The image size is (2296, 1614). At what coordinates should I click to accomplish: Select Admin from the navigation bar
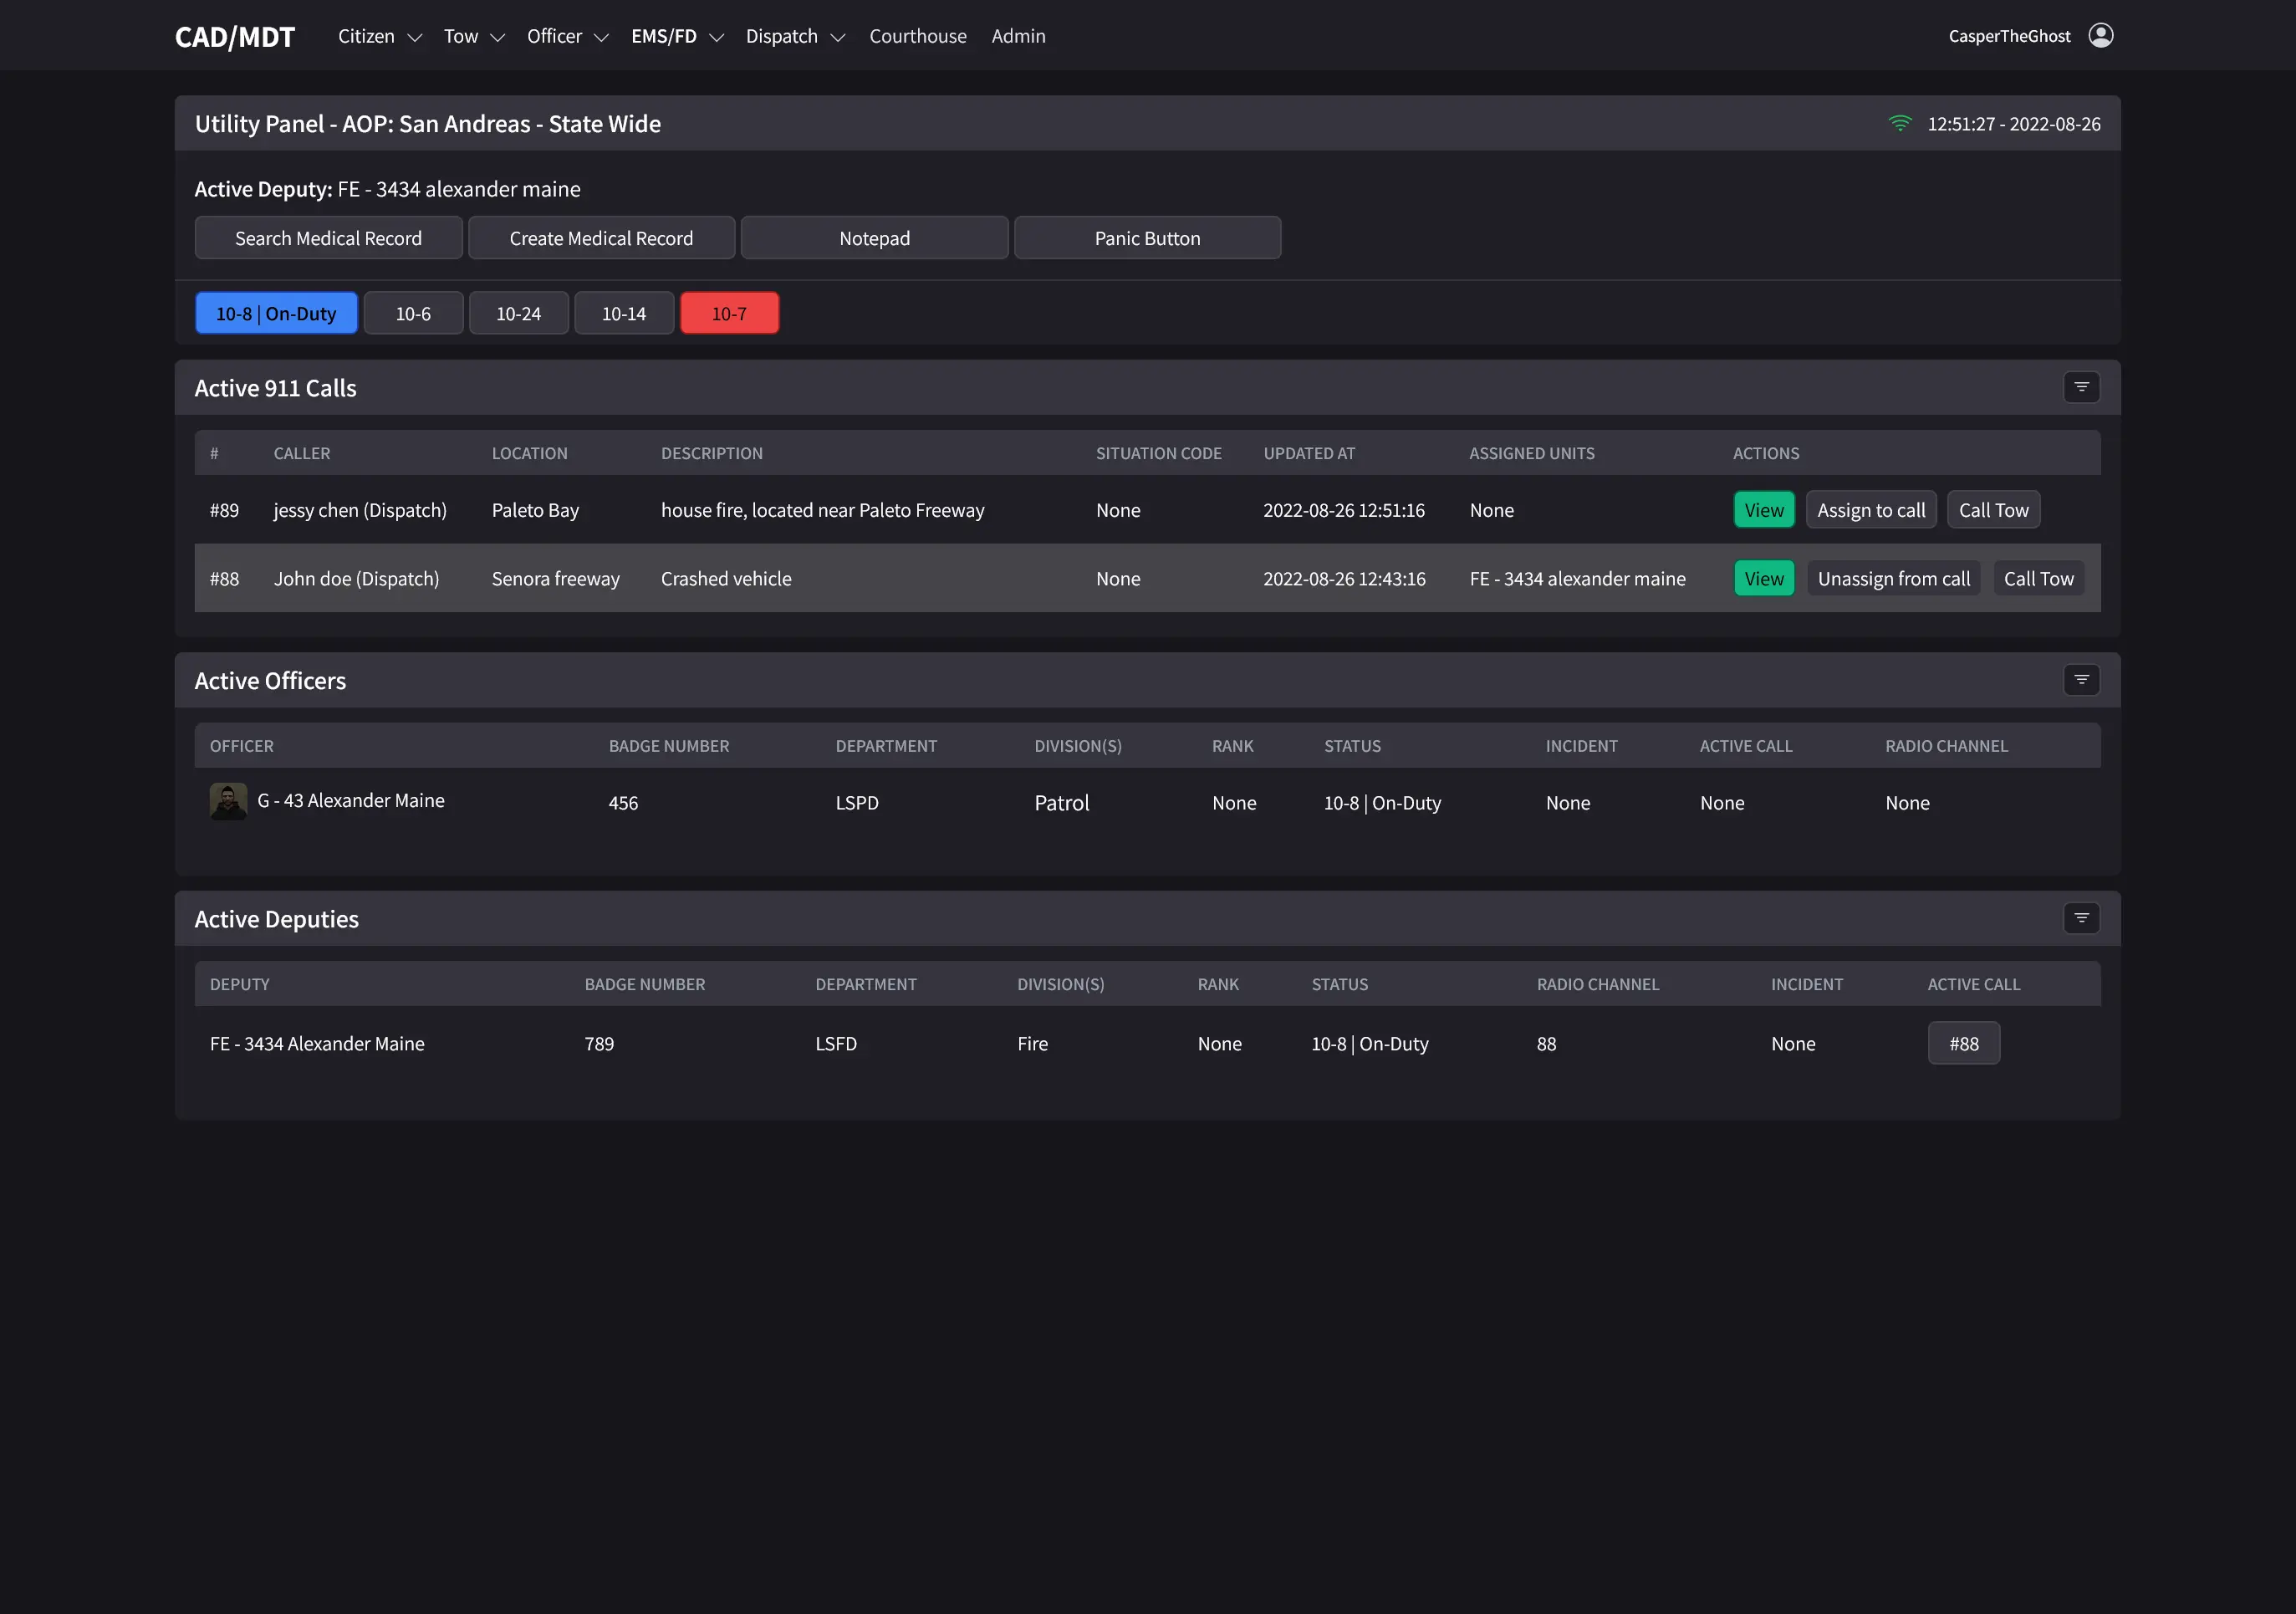(x=1018, y=36)
